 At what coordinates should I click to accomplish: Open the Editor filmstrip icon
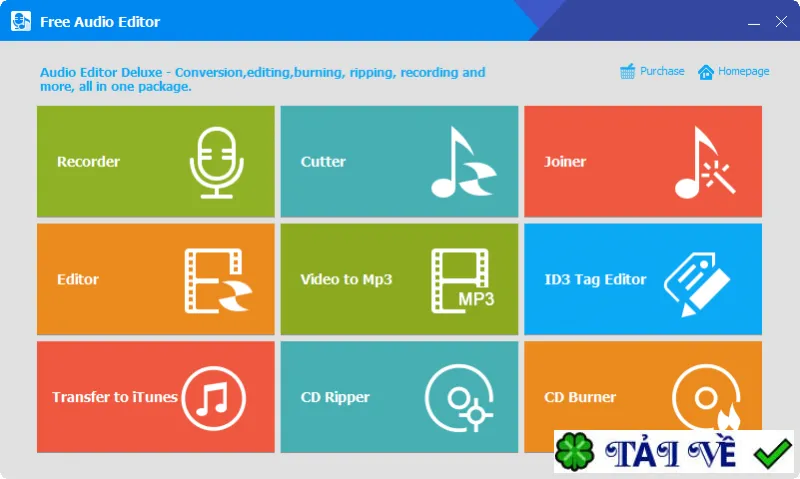pos(218,281)
